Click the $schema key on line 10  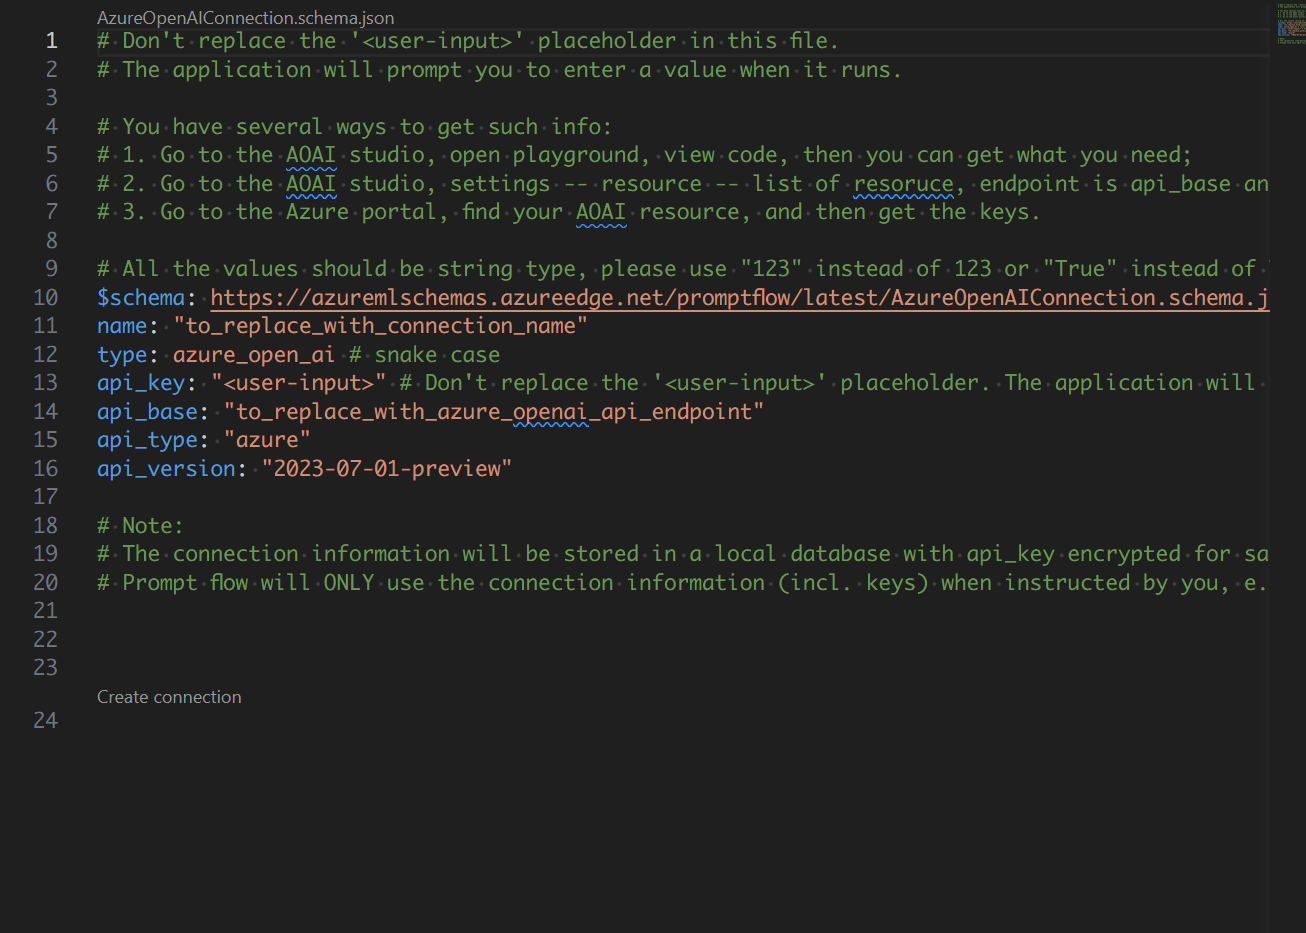141,298
